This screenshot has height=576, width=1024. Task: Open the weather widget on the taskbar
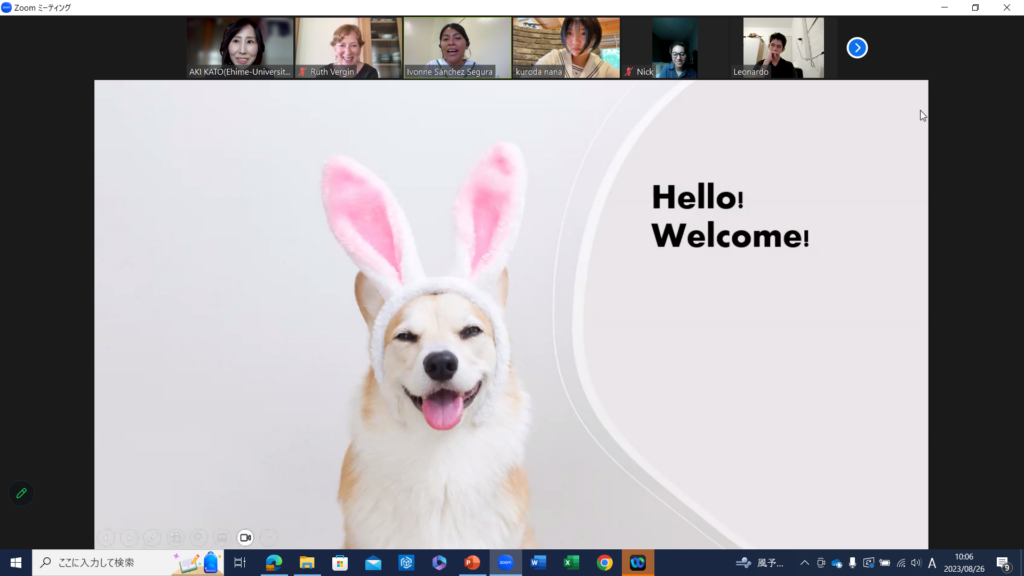coord(760,562)
